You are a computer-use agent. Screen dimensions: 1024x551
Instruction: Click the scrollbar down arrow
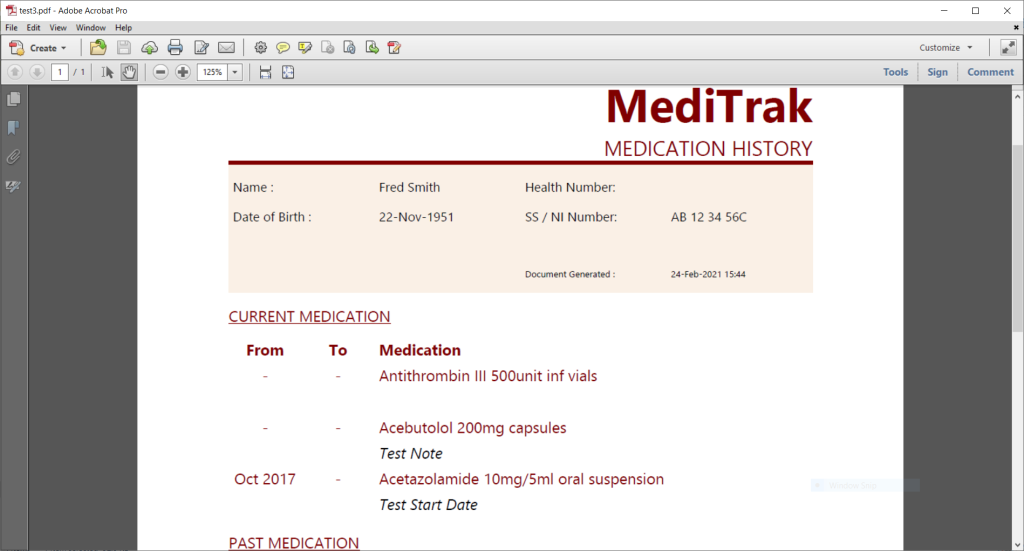click(x=1017, y=544)
